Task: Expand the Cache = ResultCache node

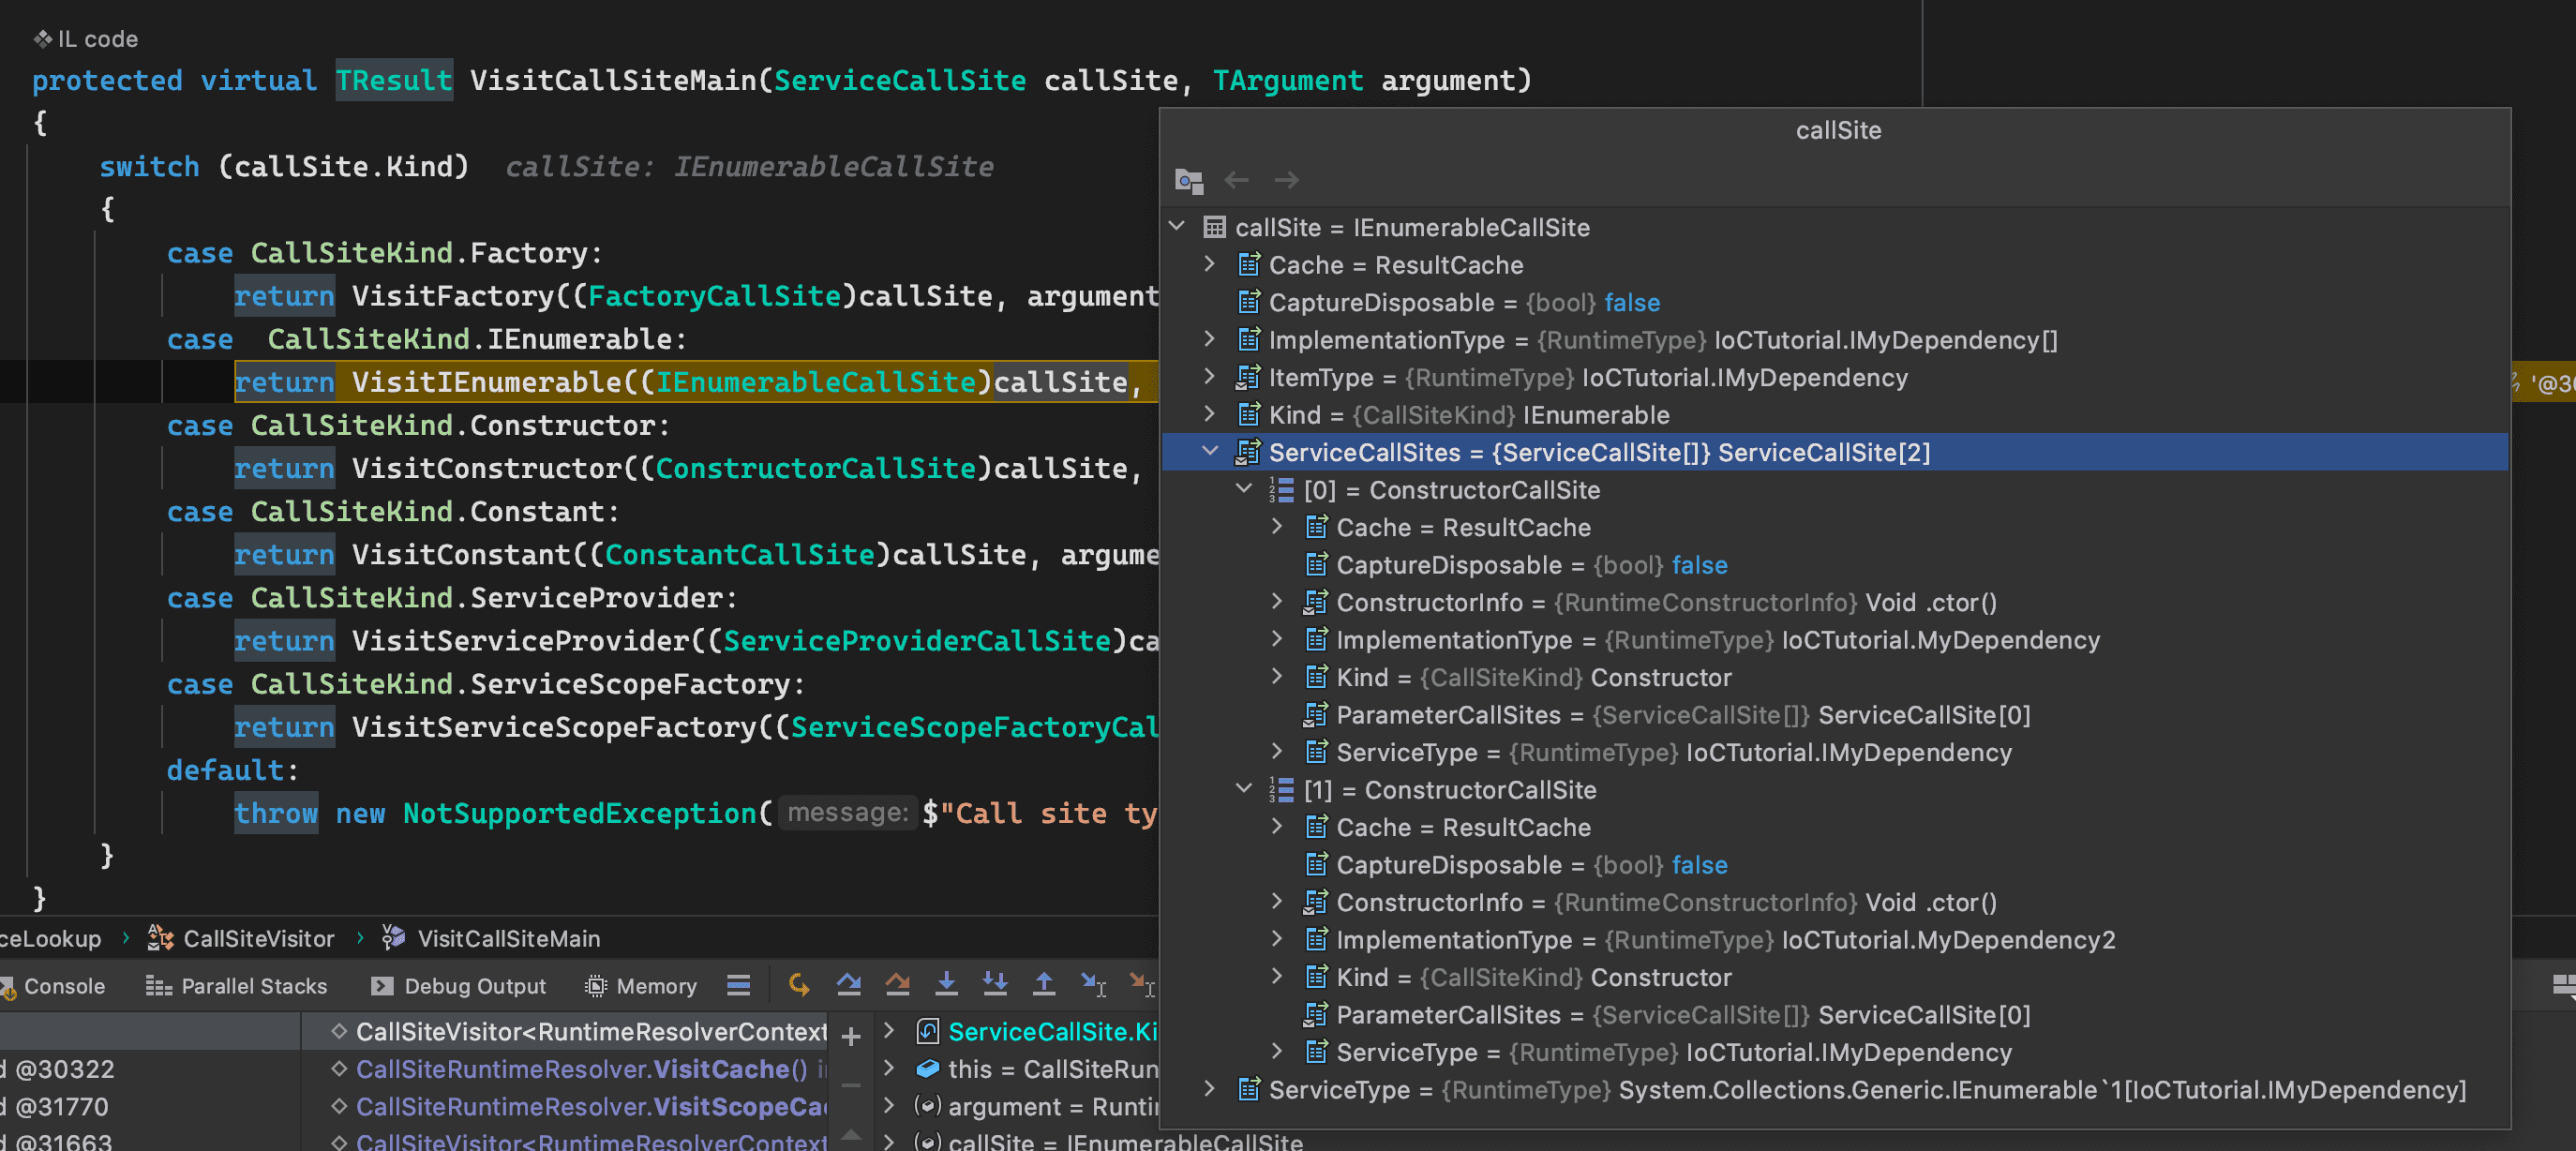Action: pyautogui.click(x=1210, y=265)
